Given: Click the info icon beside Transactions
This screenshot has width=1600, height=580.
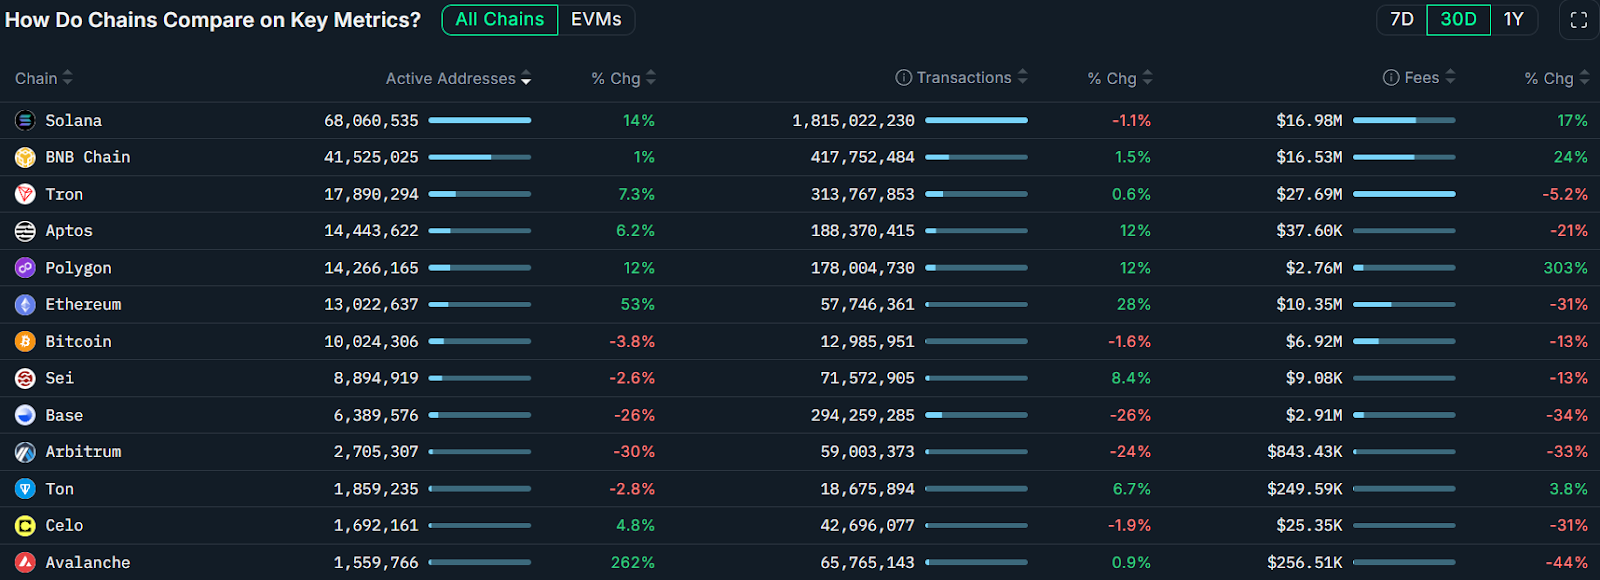Looking at the screenshot, I should [903, 78].
